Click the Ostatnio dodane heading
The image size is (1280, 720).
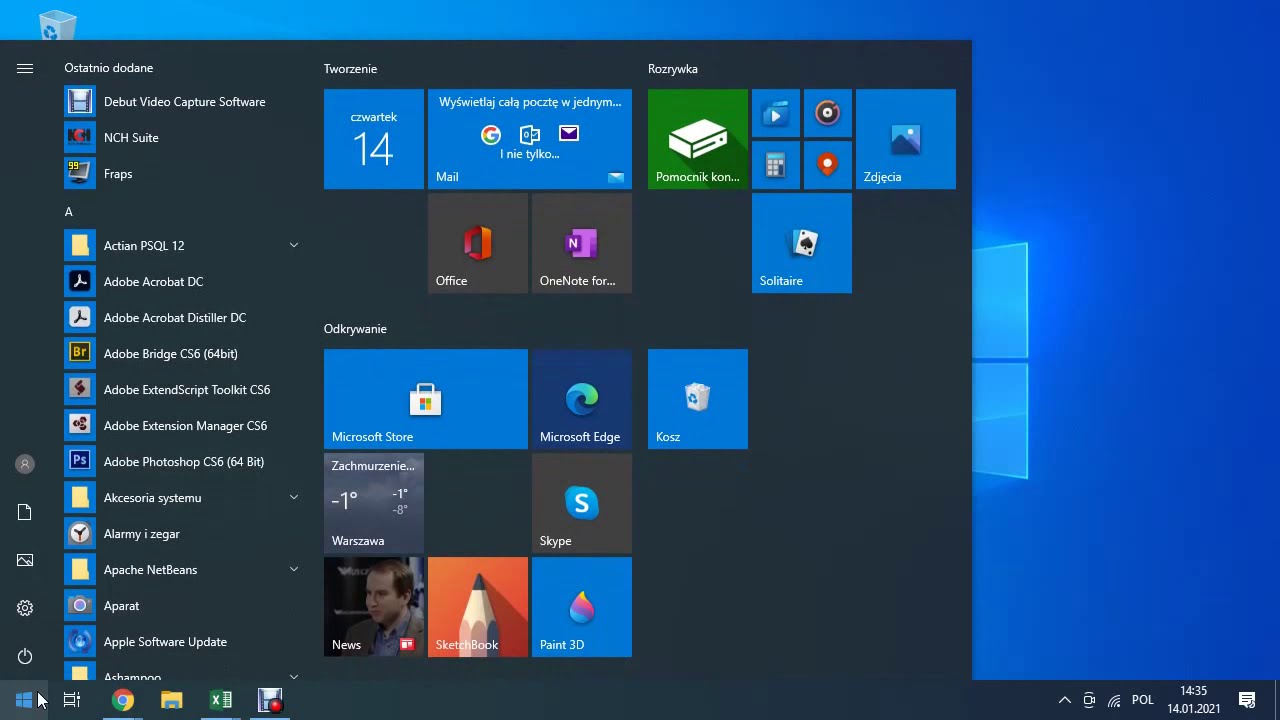pos(109,68)
